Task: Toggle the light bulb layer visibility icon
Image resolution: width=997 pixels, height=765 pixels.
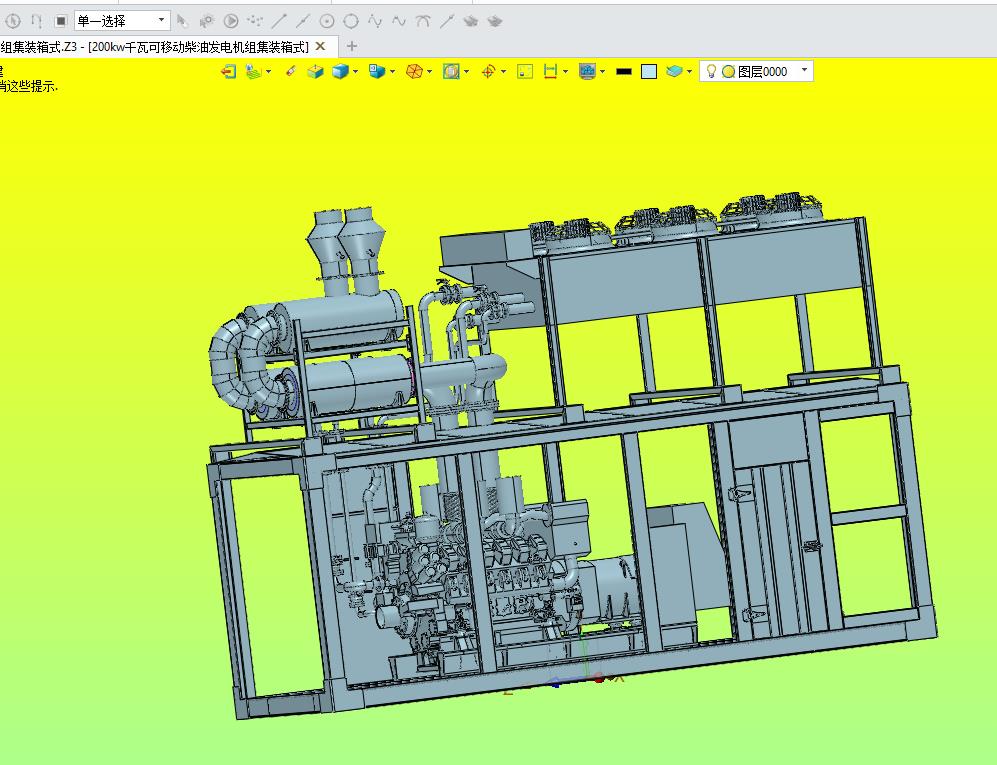Action: point(712,71)
